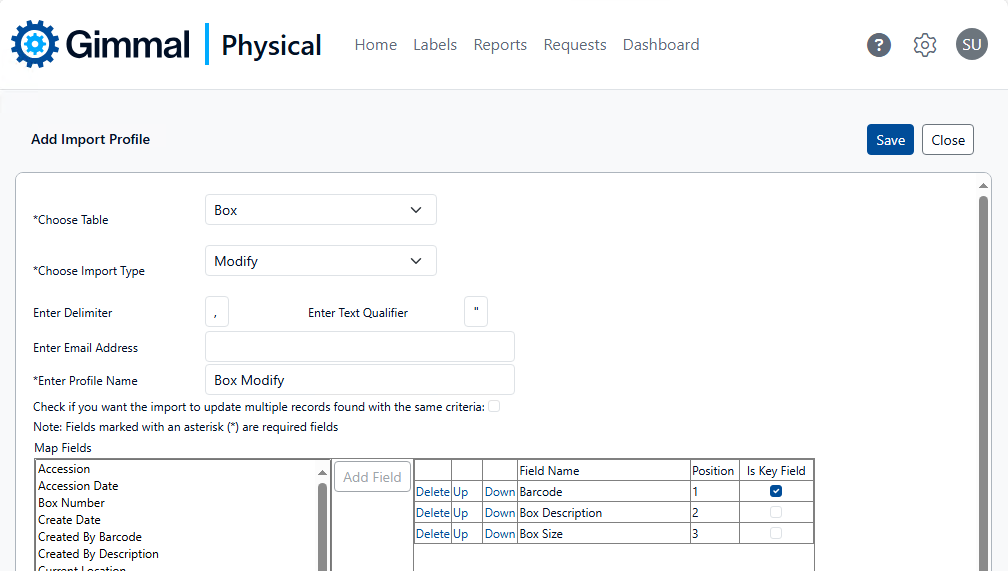Open the settings gear icon
Image resolution: width=1008 pixels, height=571 pixels.
coord(925,45)
